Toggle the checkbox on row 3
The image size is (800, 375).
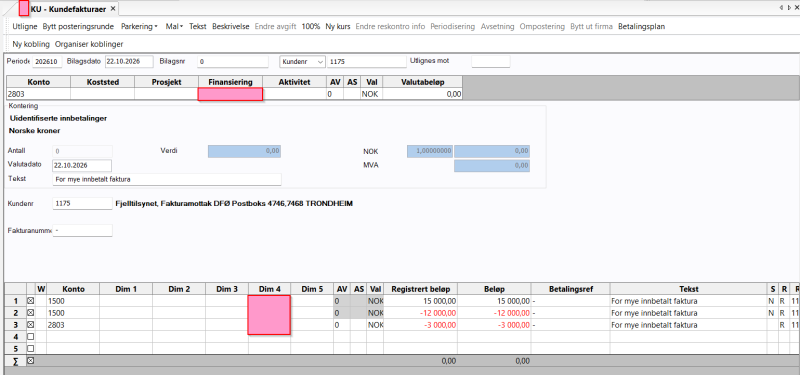coord(30,325)
